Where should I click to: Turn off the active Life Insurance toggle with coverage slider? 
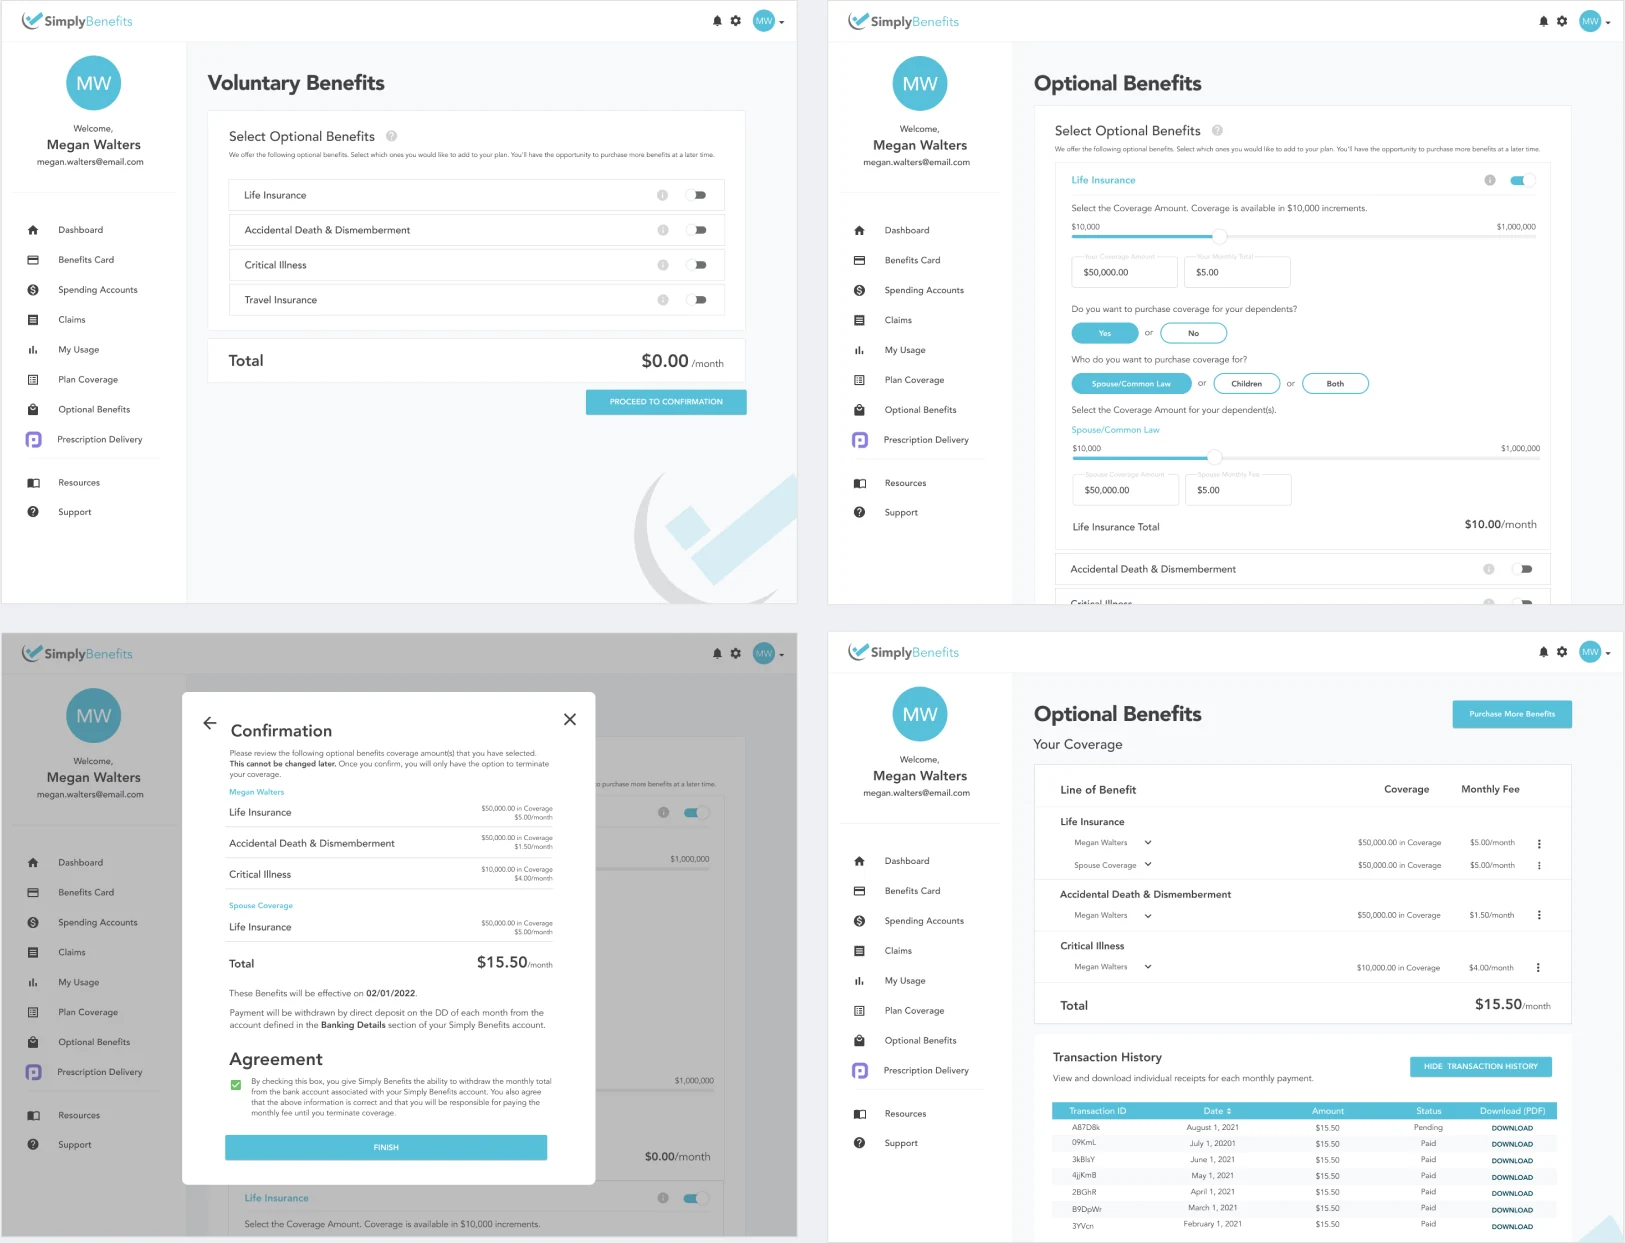point(1522,180)
